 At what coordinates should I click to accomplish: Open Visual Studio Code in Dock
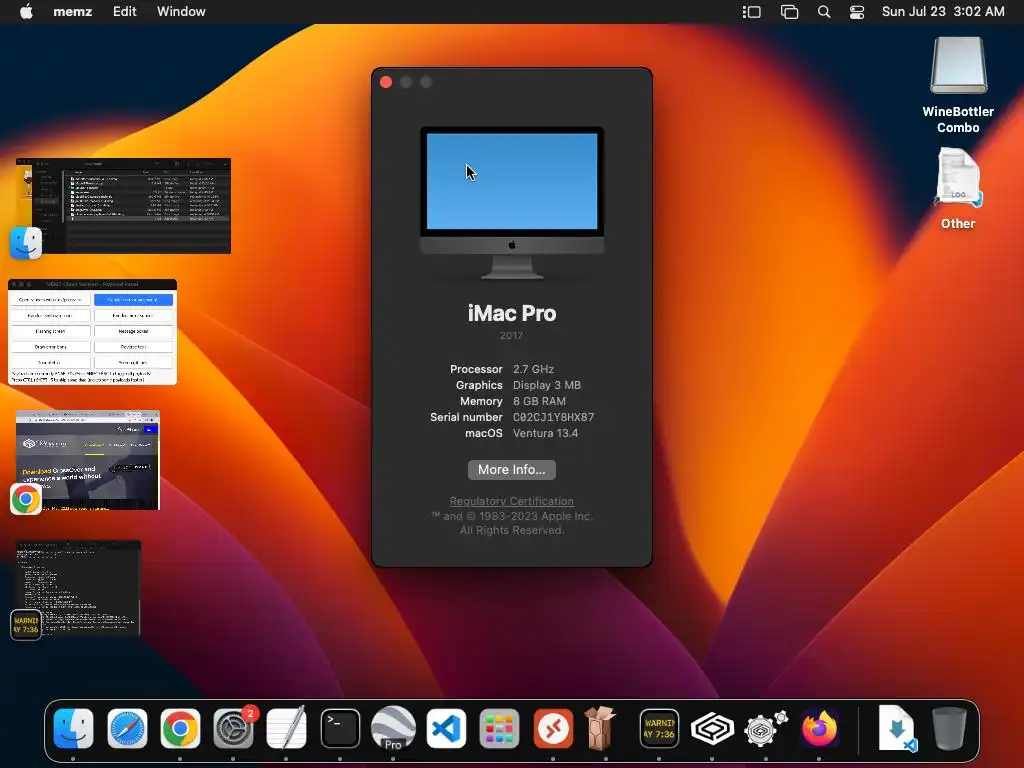(447, 728)
